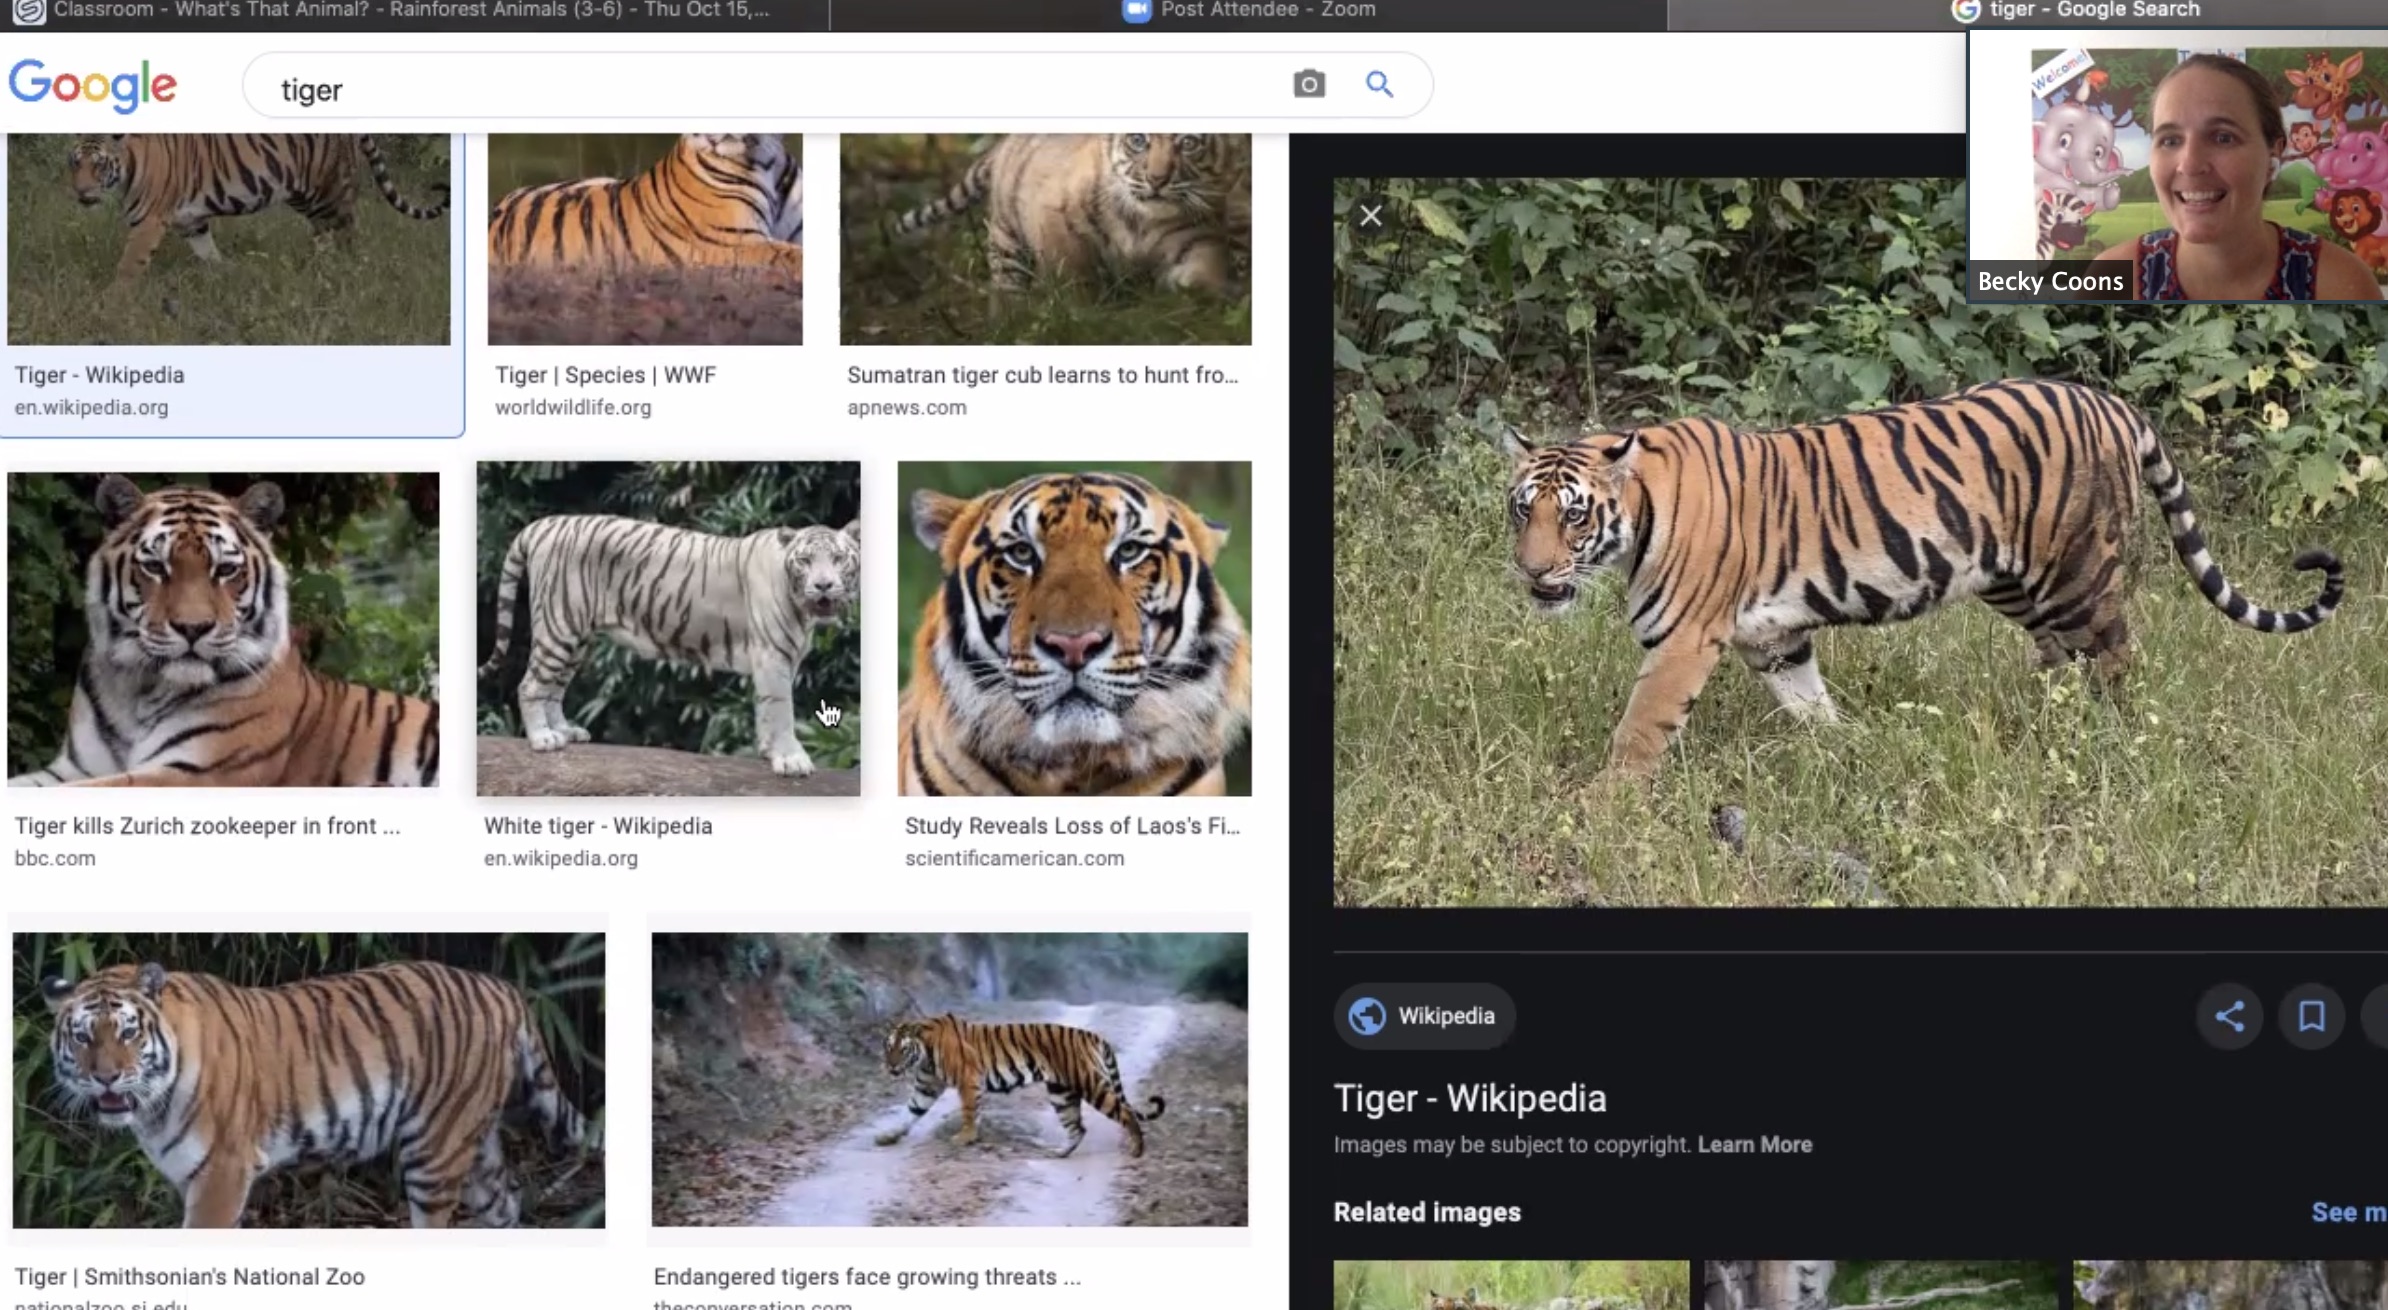Click the blue magnifying glass search icon

click(x=1379, y=84)
